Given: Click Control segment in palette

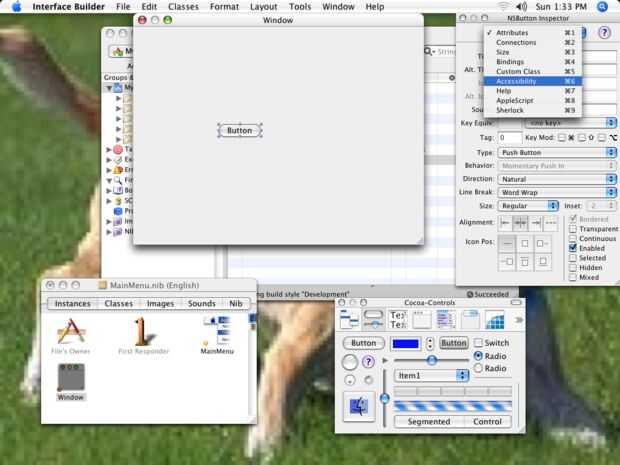Looking at the screenshot, I should click(487, 422).
